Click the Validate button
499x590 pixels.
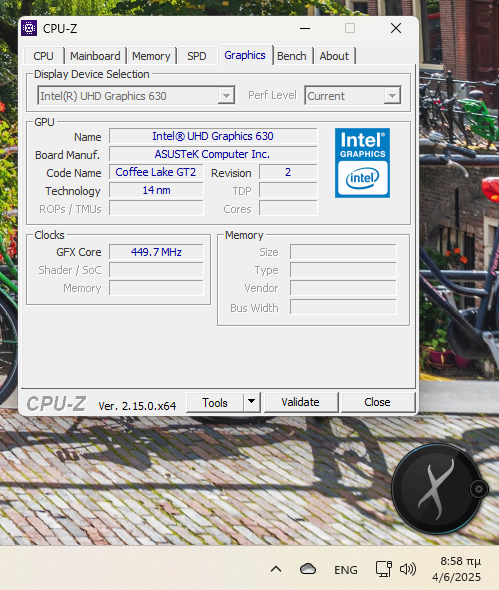tap(301, 402)
